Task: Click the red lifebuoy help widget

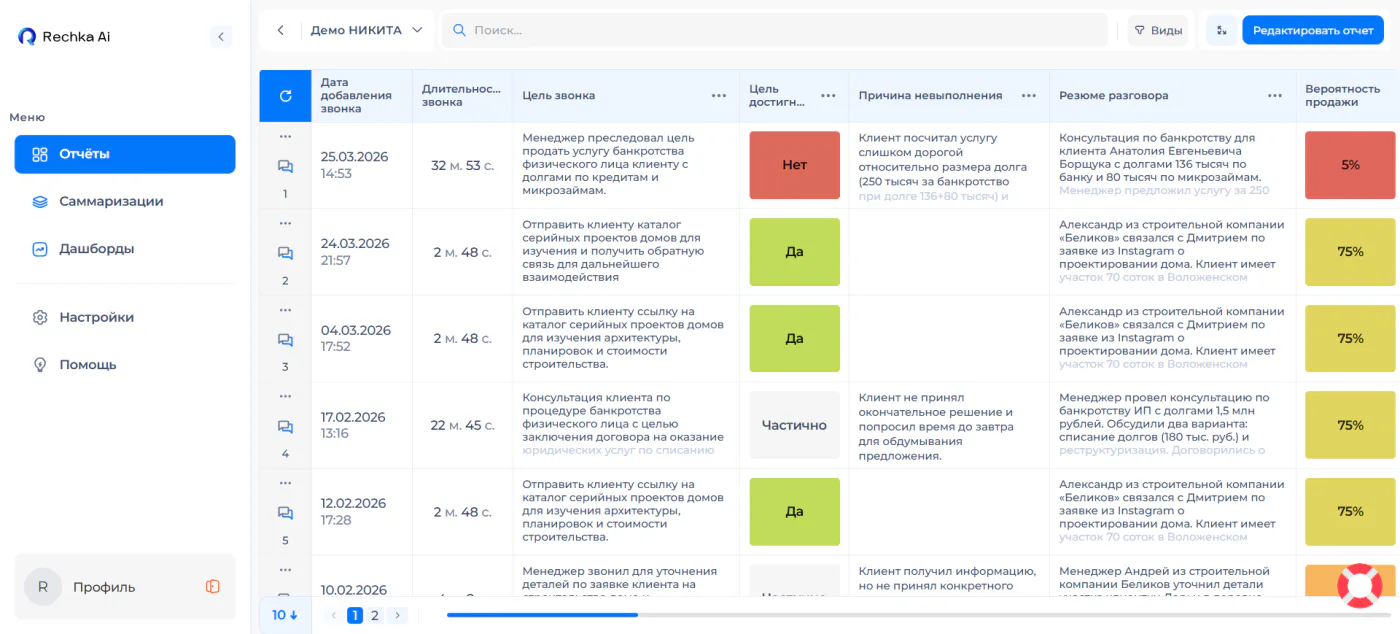Action: [1359, 586]
